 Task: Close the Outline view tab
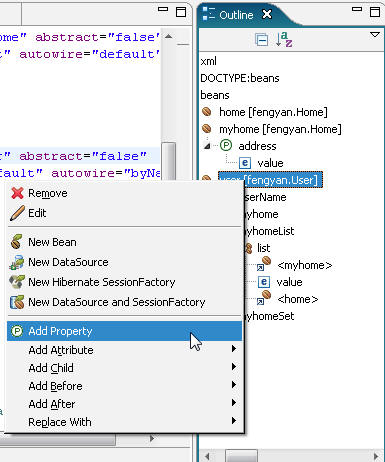click(x=267, y=14)
